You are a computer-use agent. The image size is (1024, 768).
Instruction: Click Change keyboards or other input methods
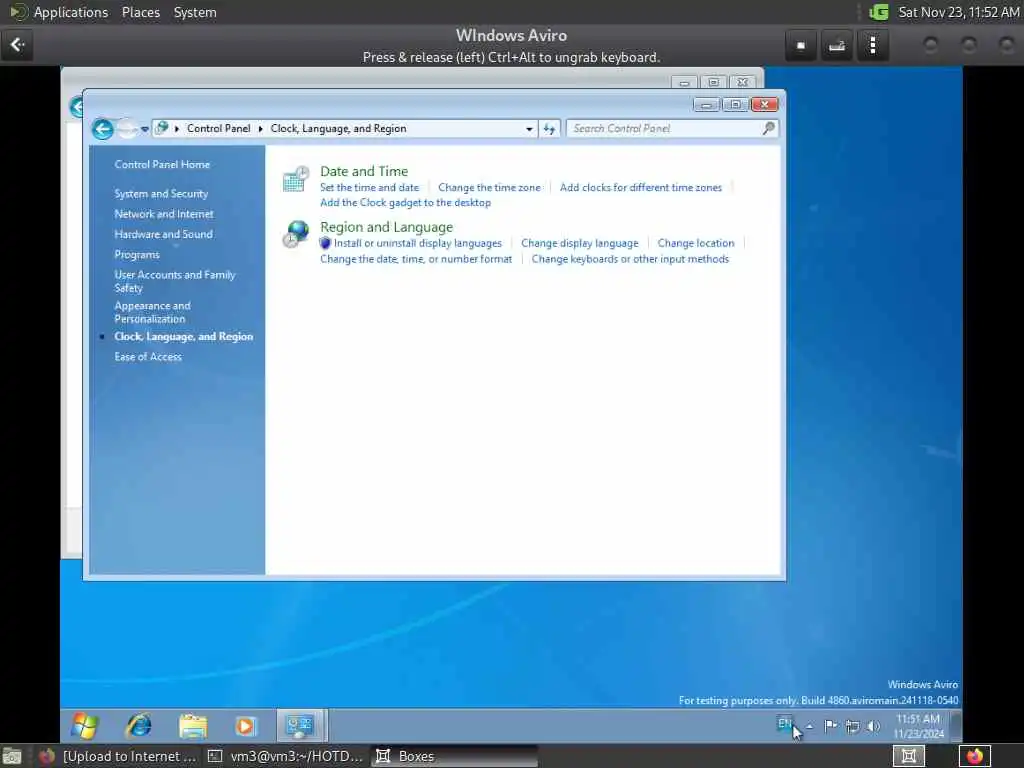(x=630, y=259)
